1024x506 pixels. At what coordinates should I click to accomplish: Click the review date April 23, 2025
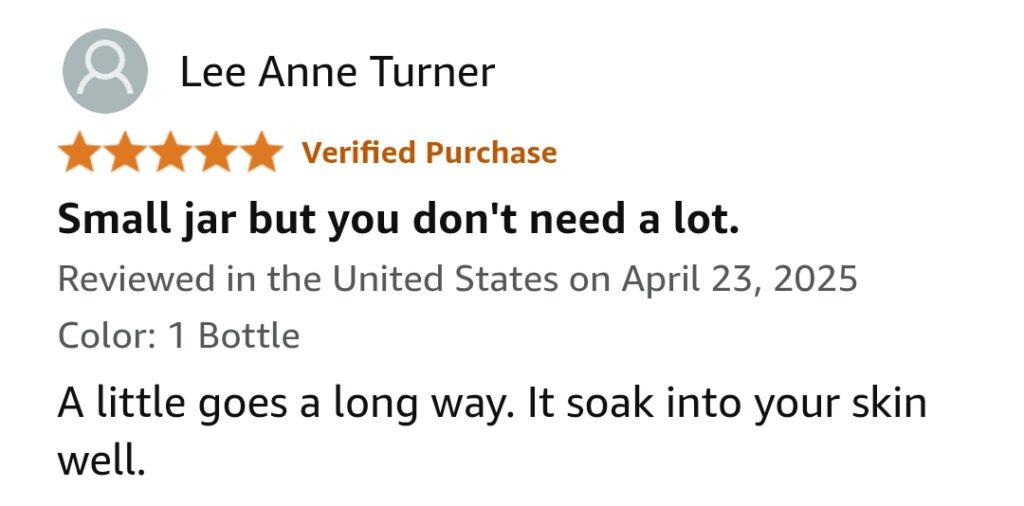739,280
